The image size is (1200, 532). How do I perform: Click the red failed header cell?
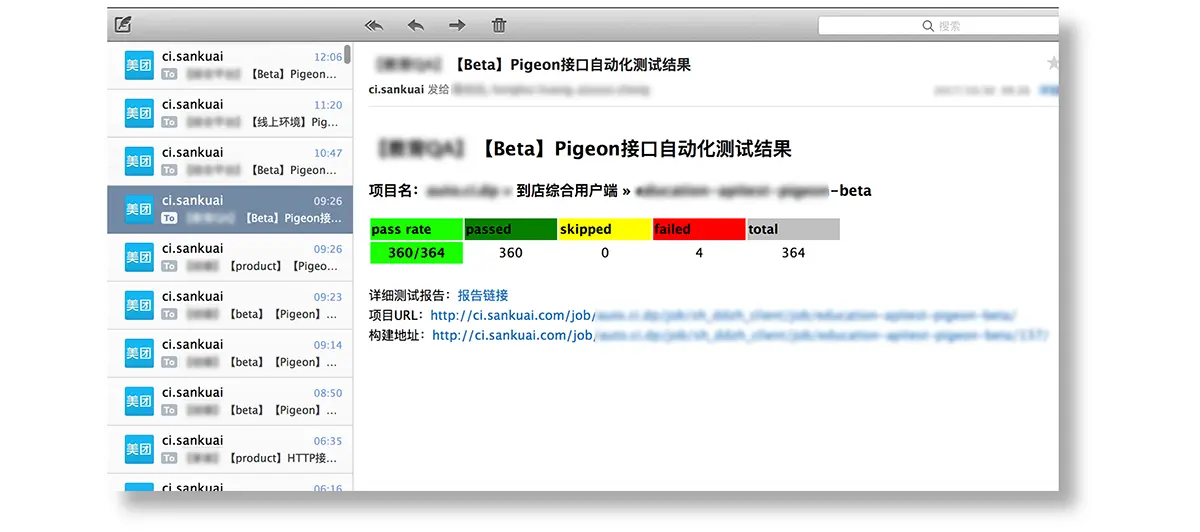699,229
